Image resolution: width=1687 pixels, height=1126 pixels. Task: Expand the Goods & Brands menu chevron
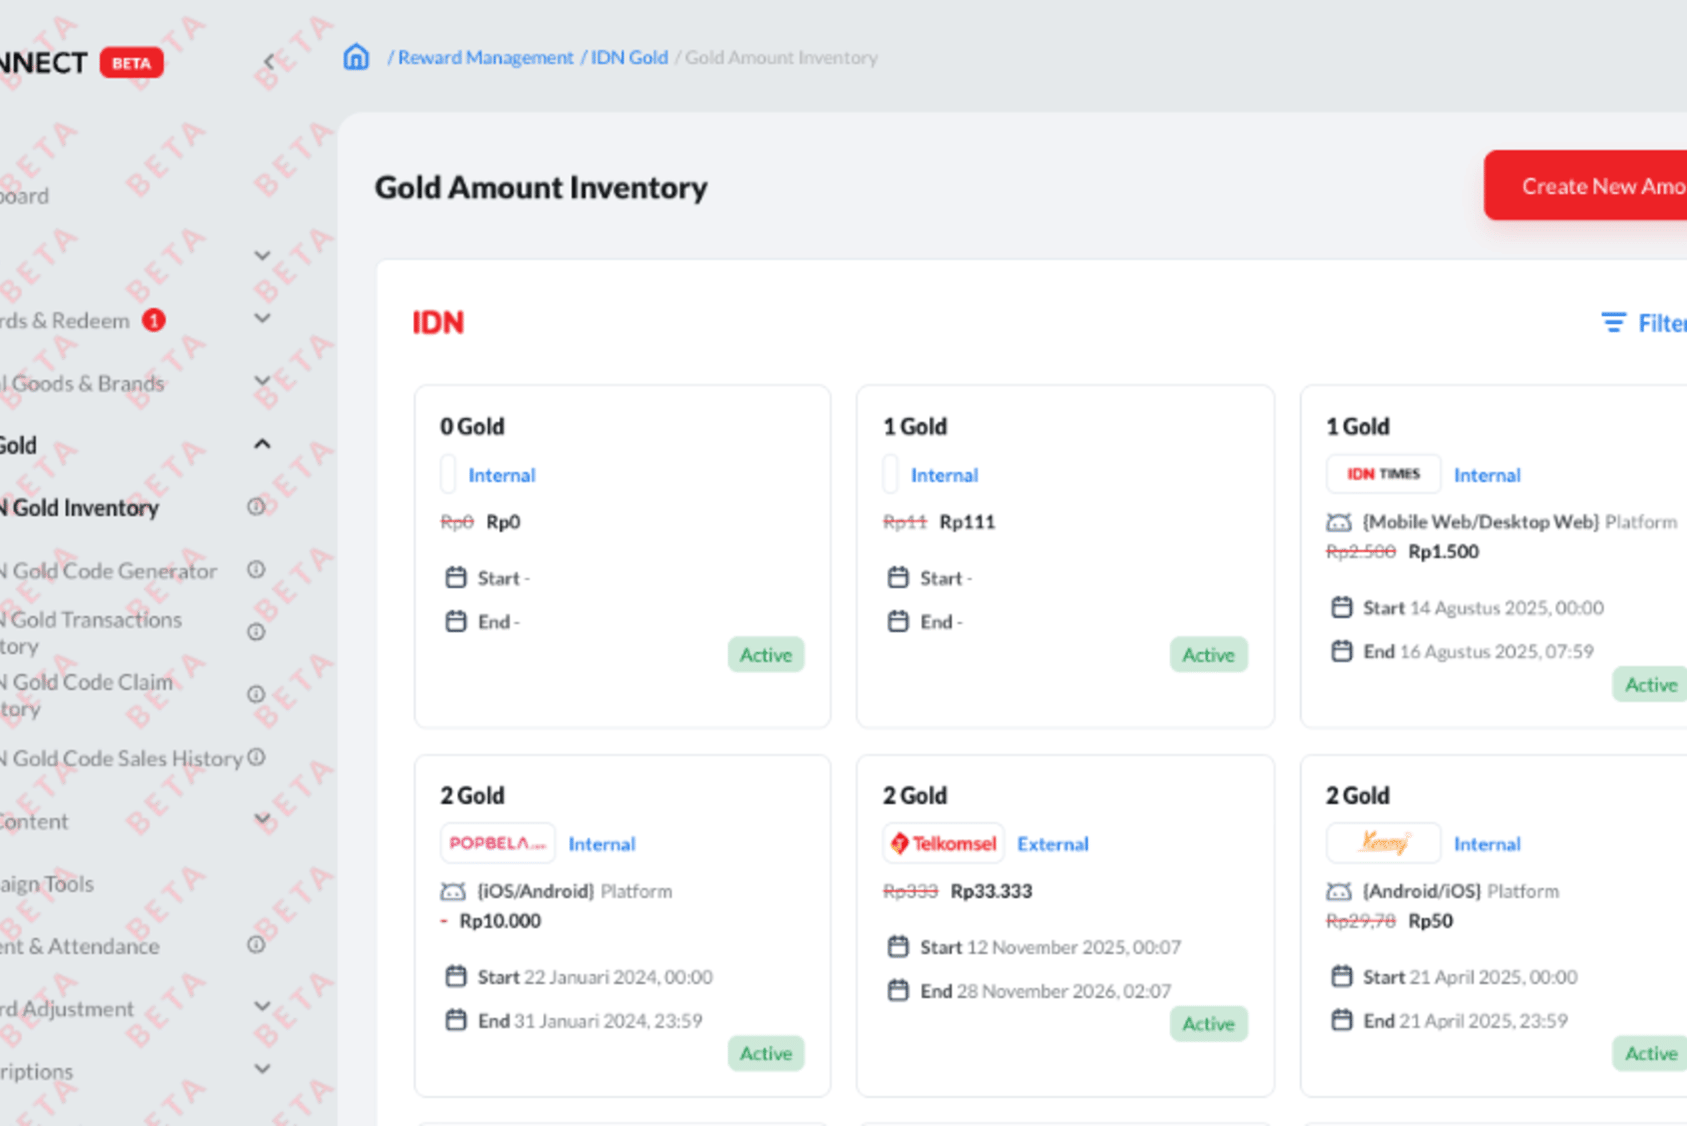click(x=262, y=381)
